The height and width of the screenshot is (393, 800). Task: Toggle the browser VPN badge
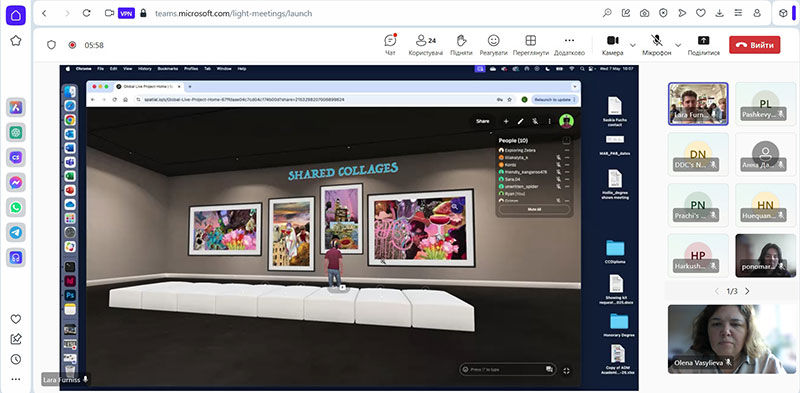[x=126, y=13]
